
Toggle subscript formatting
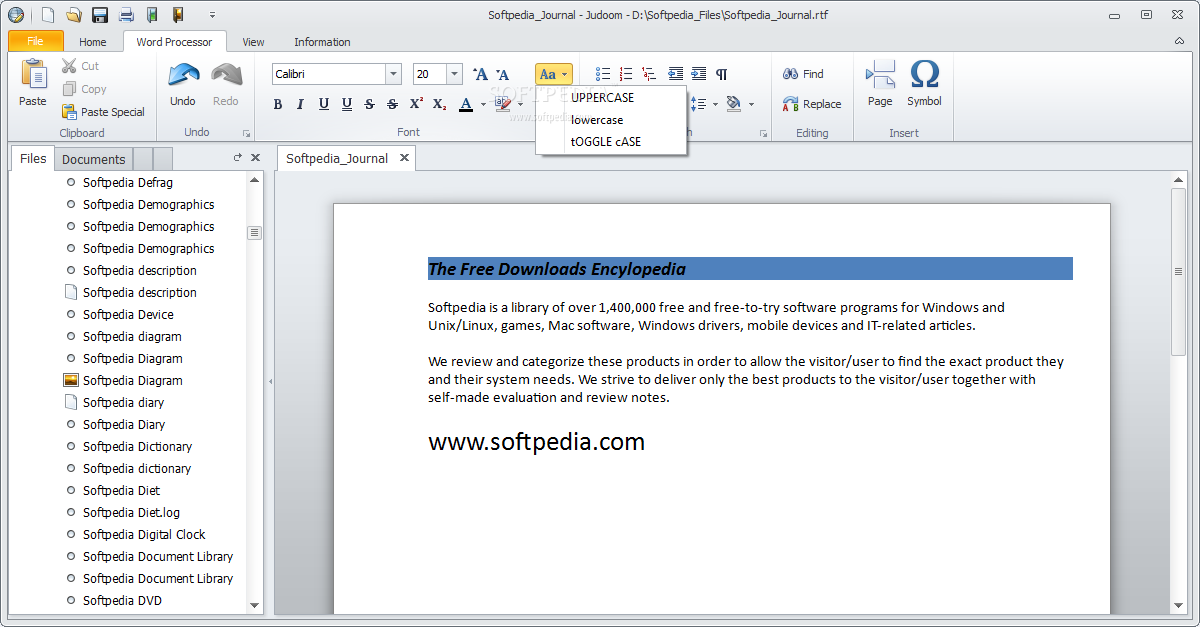click(x=439, y=104)
